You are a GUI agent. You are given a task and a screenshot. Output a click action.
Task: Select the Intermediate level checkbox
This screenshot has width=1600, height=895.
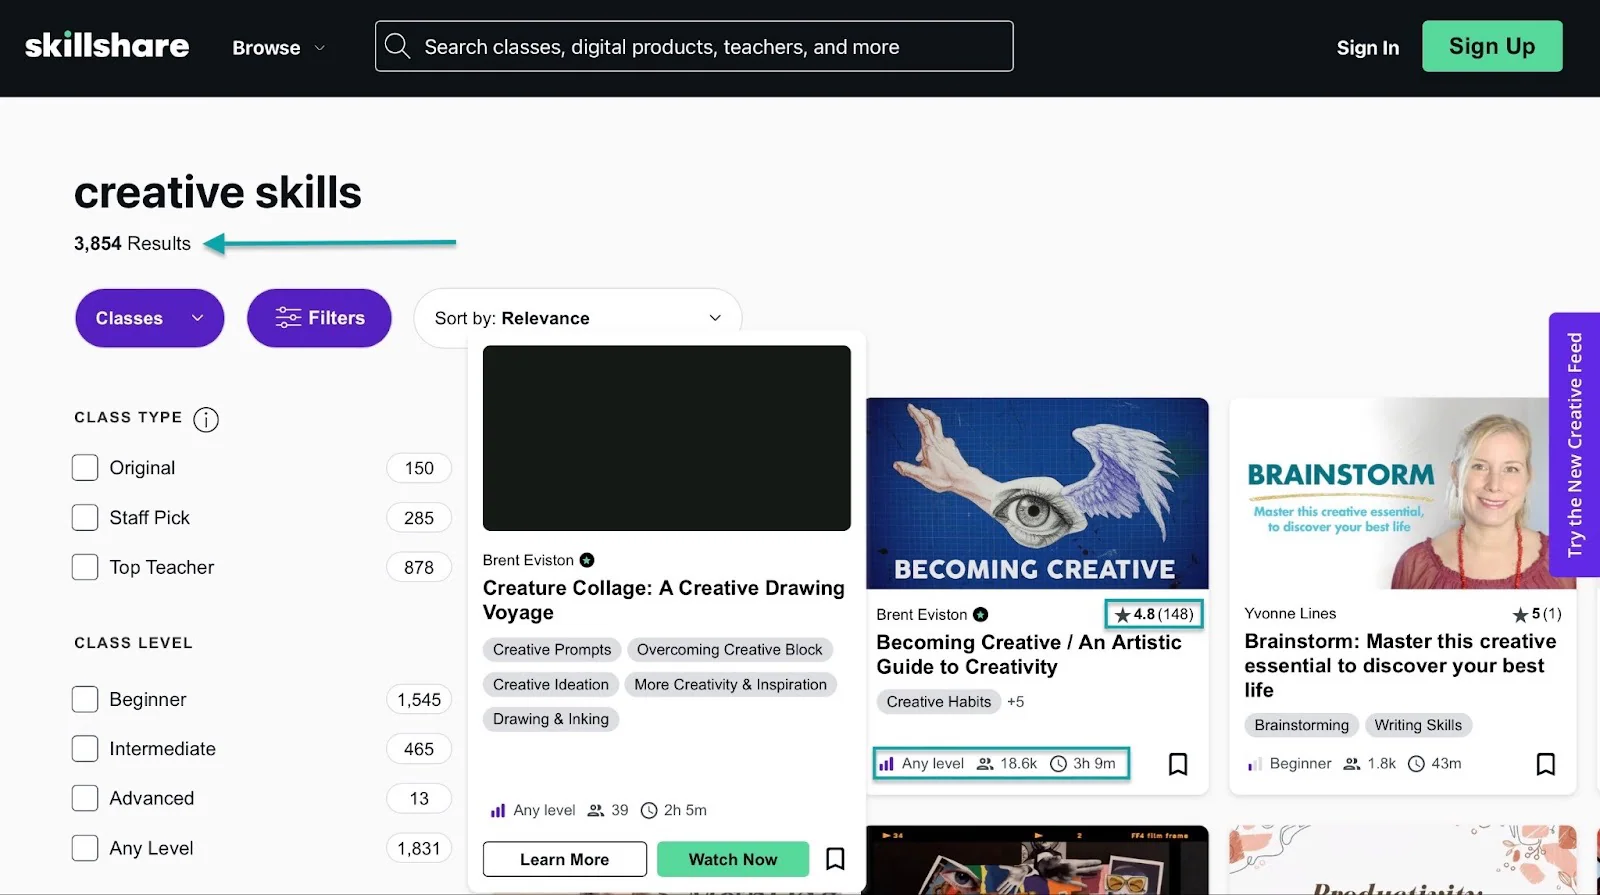(85, 748)
